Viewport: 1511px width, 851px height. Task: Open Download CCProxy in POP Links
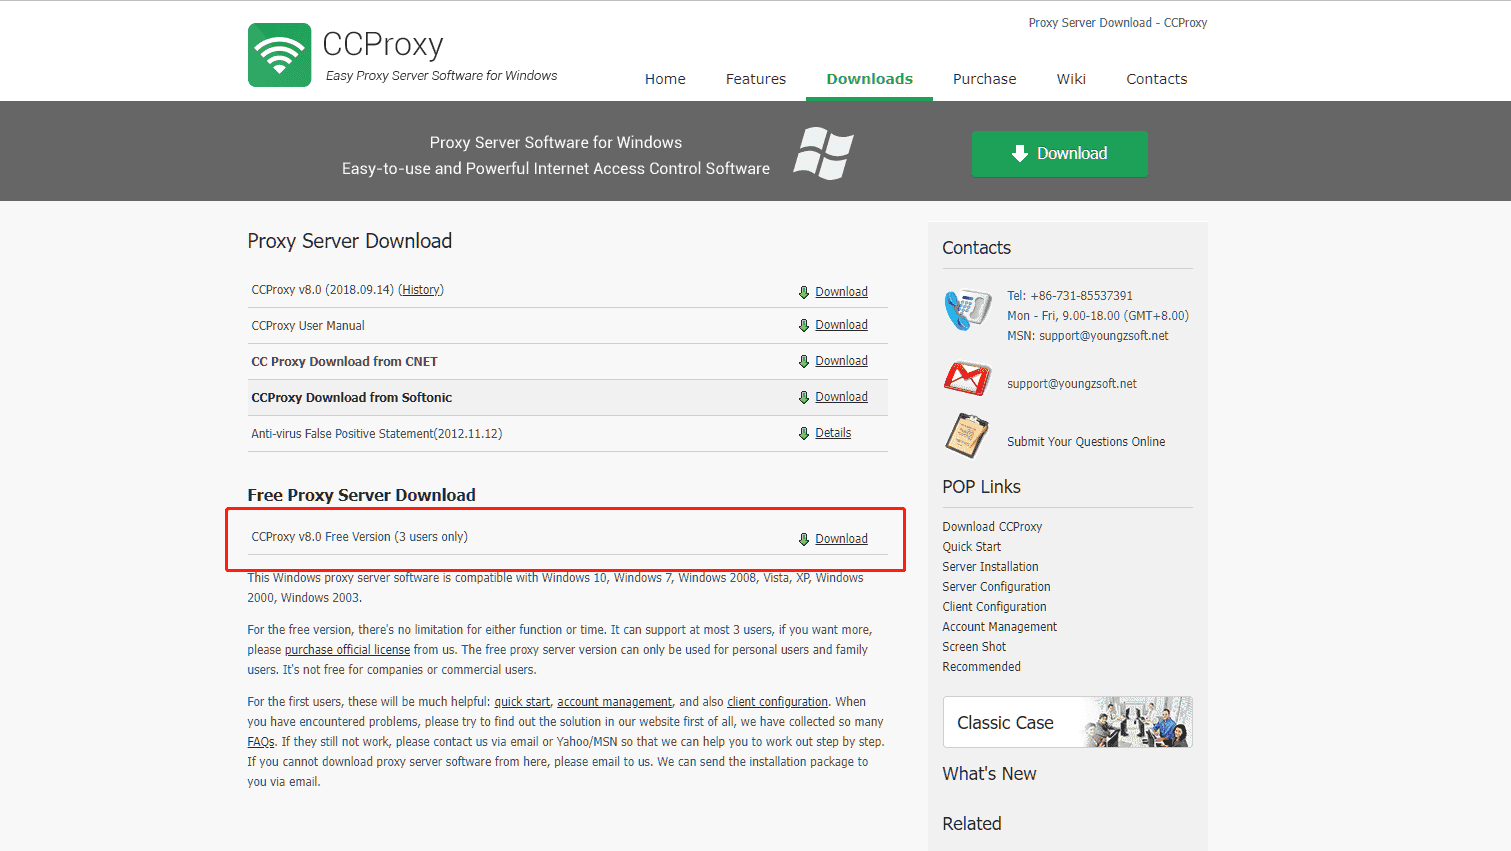point(992,527)
